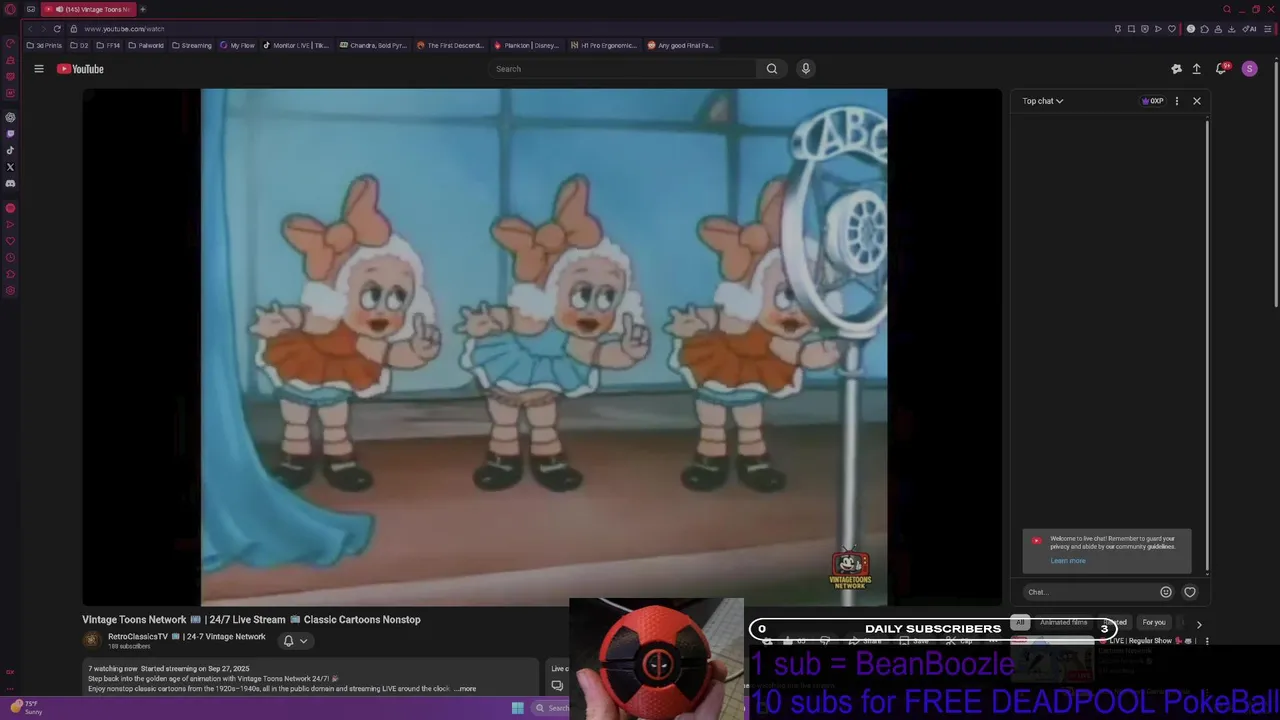Click the 0XP crown badge in chat

(1153, 101)
